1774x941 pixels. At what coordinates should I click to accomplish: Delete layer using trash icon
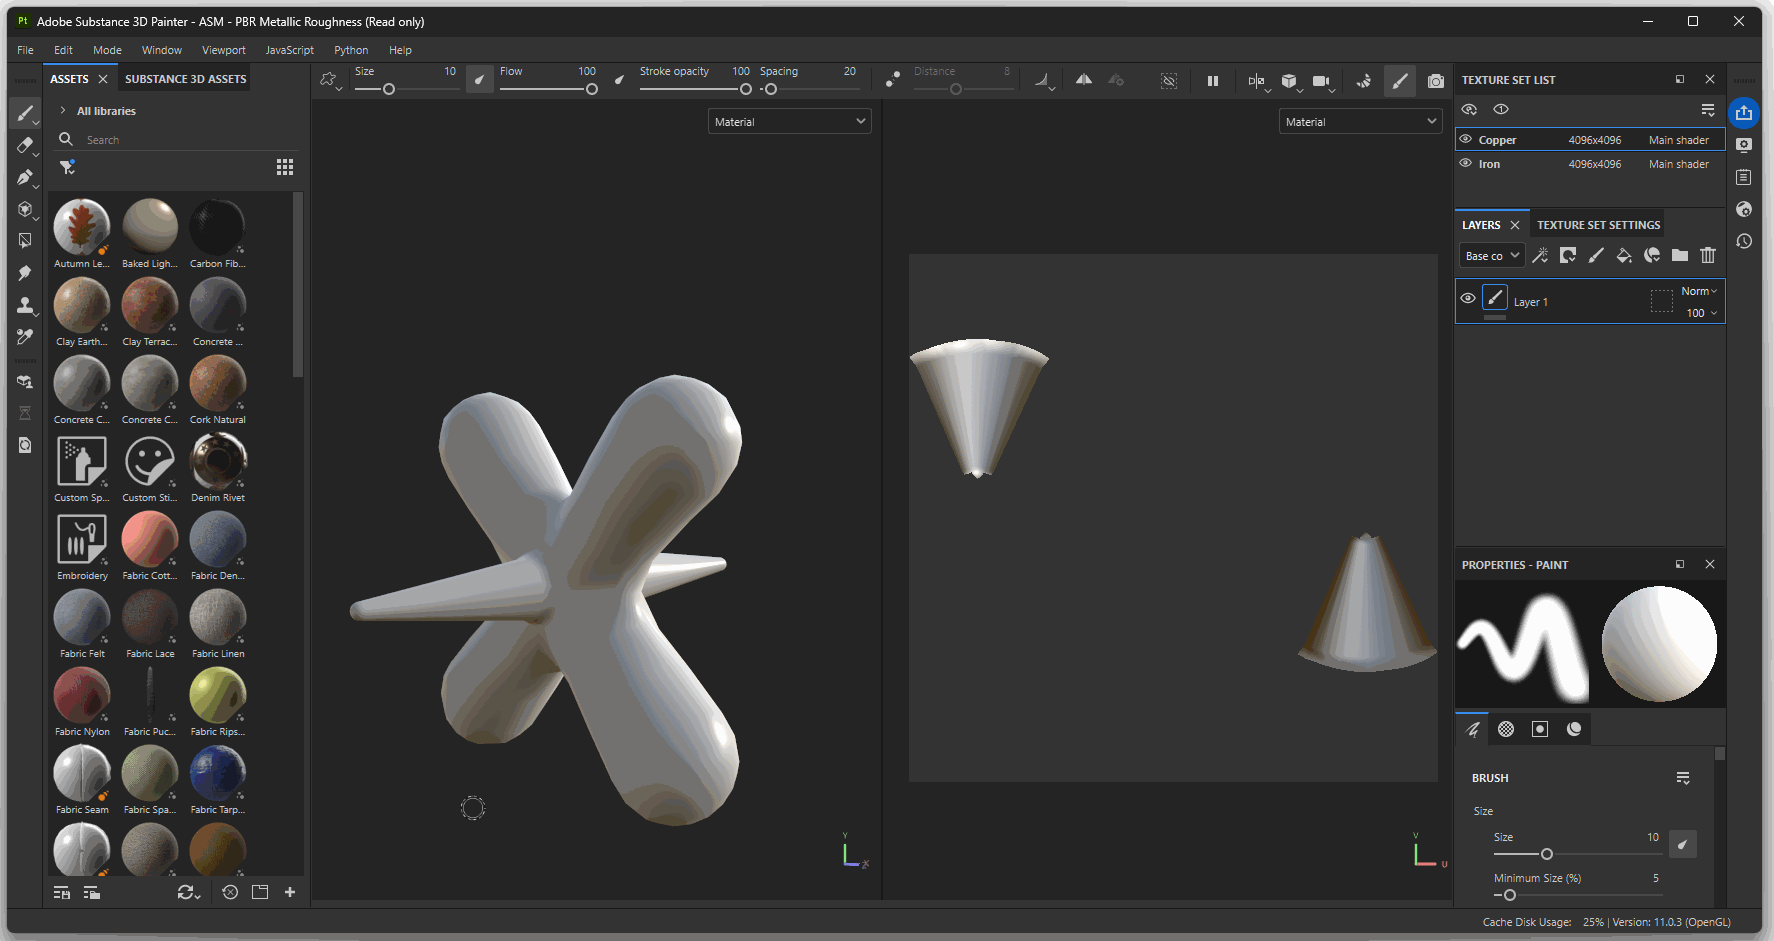(x=1707, y=256)
